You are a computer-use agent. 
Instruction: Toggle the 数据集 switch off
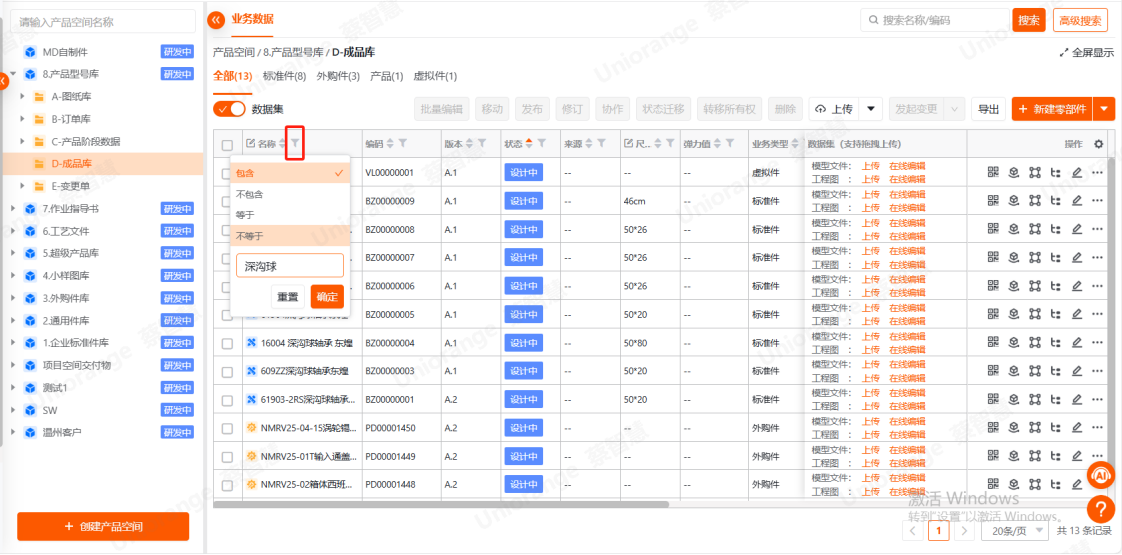point(229,109)
